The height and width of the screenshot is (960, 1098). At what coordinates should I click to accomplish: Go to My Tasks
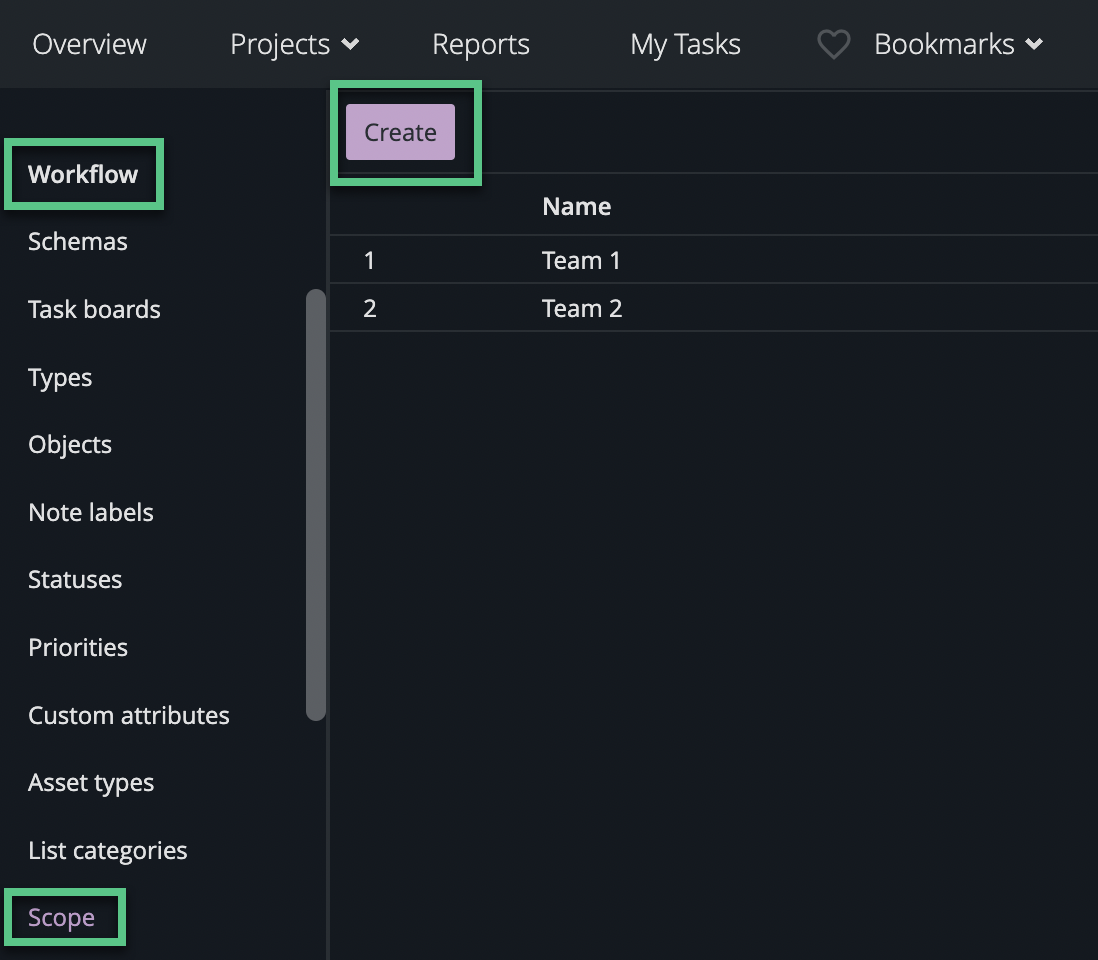click(x=685, y=44)
